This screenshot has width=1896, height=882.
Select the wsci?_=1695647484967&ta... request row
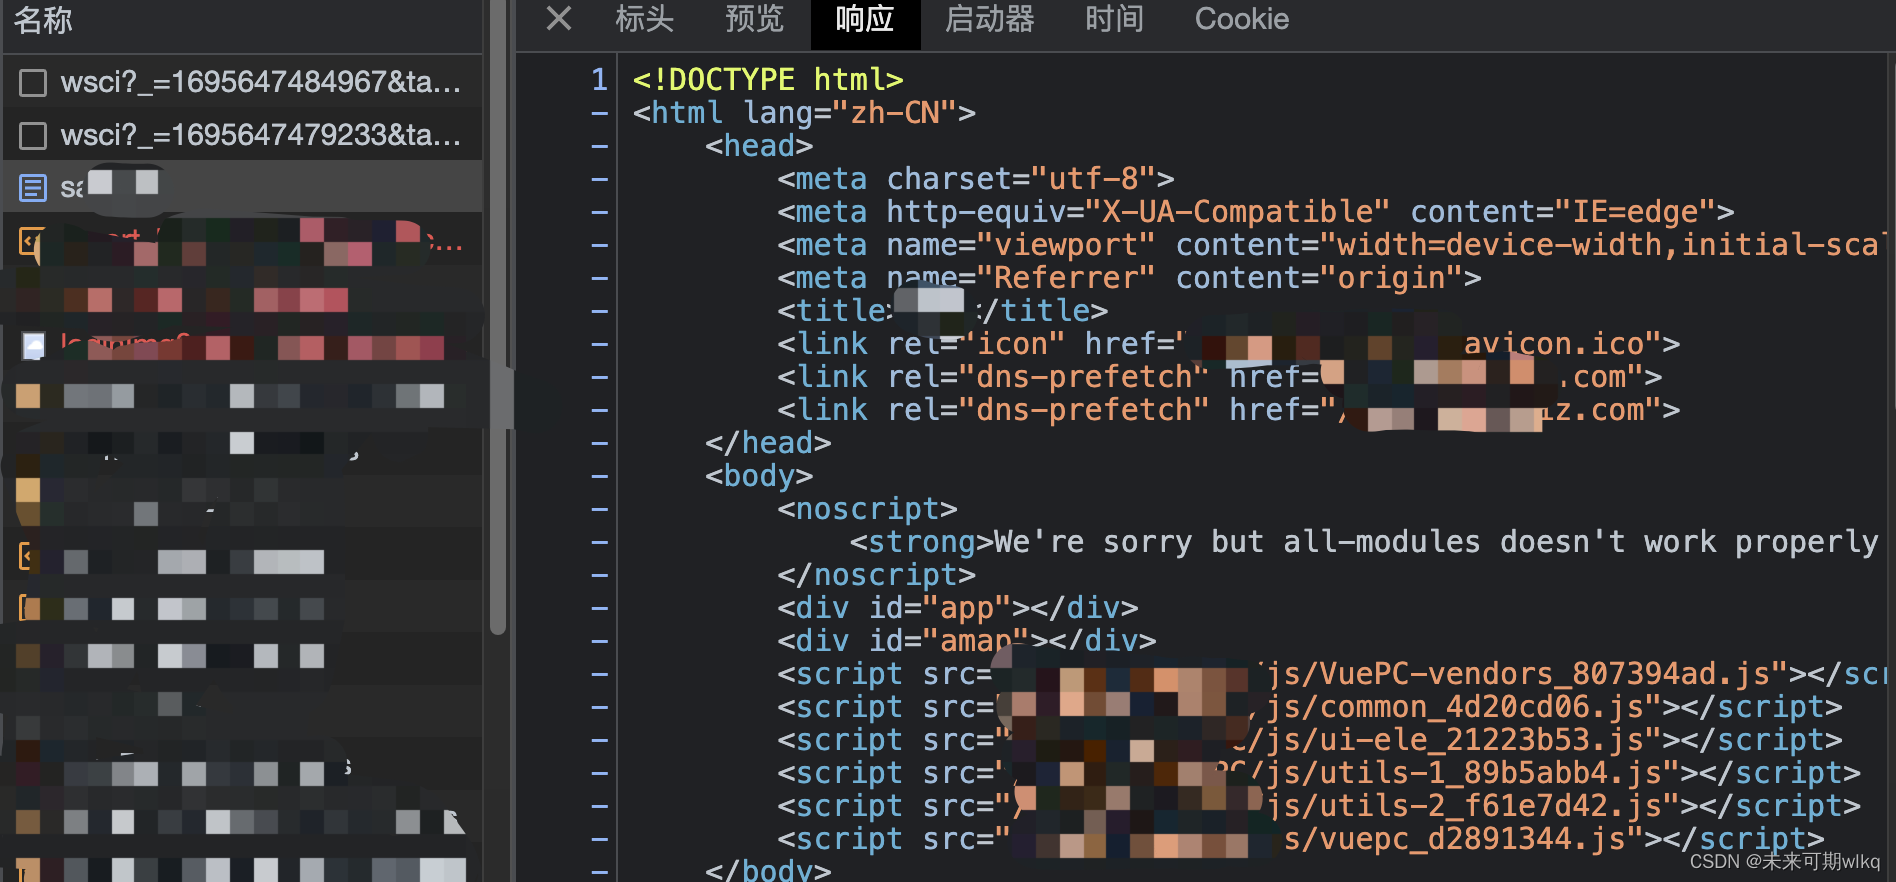[243, 82]
